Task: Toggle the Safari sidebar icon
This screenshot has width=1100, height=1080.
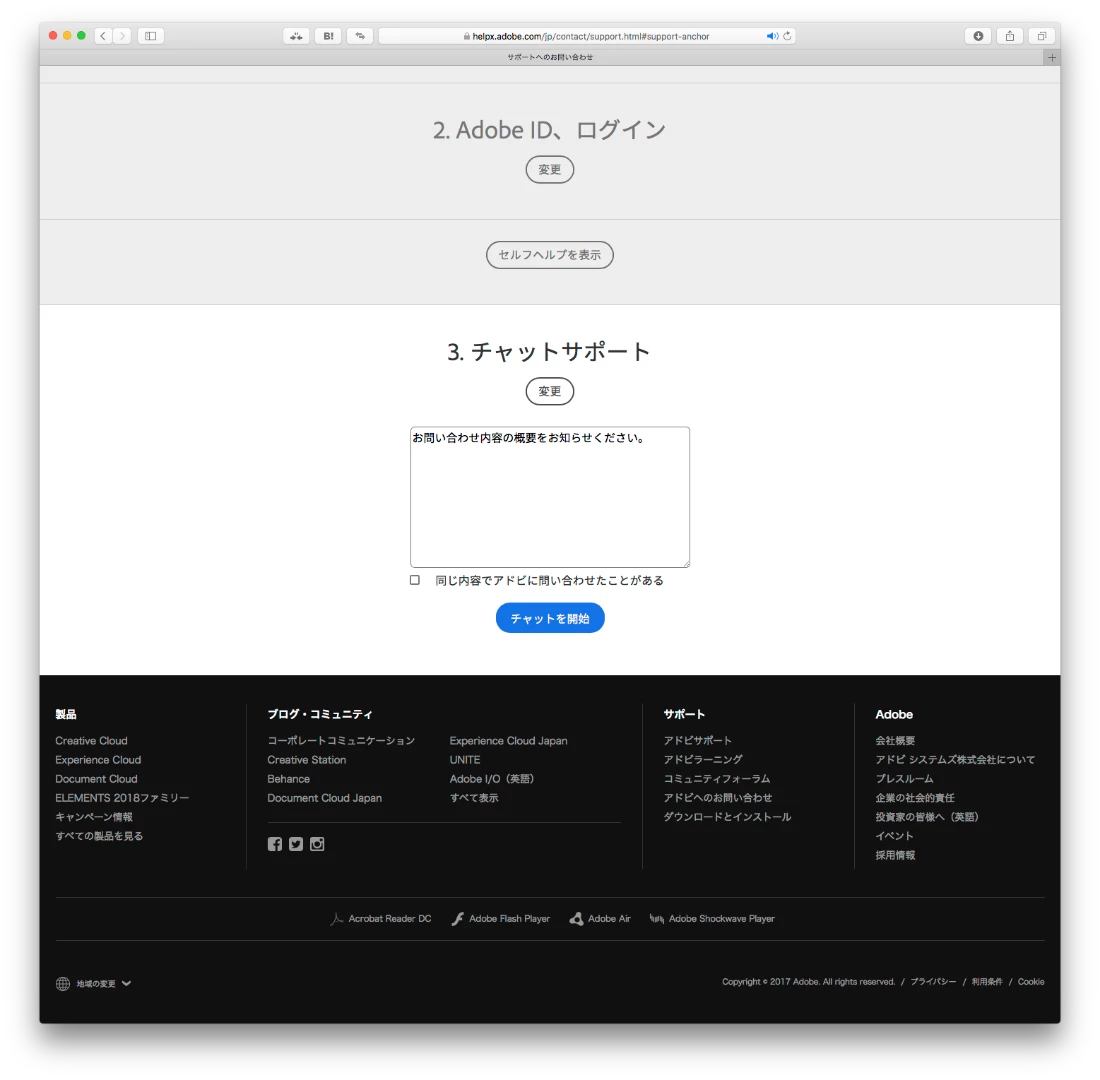Action: tap(151, 36)
